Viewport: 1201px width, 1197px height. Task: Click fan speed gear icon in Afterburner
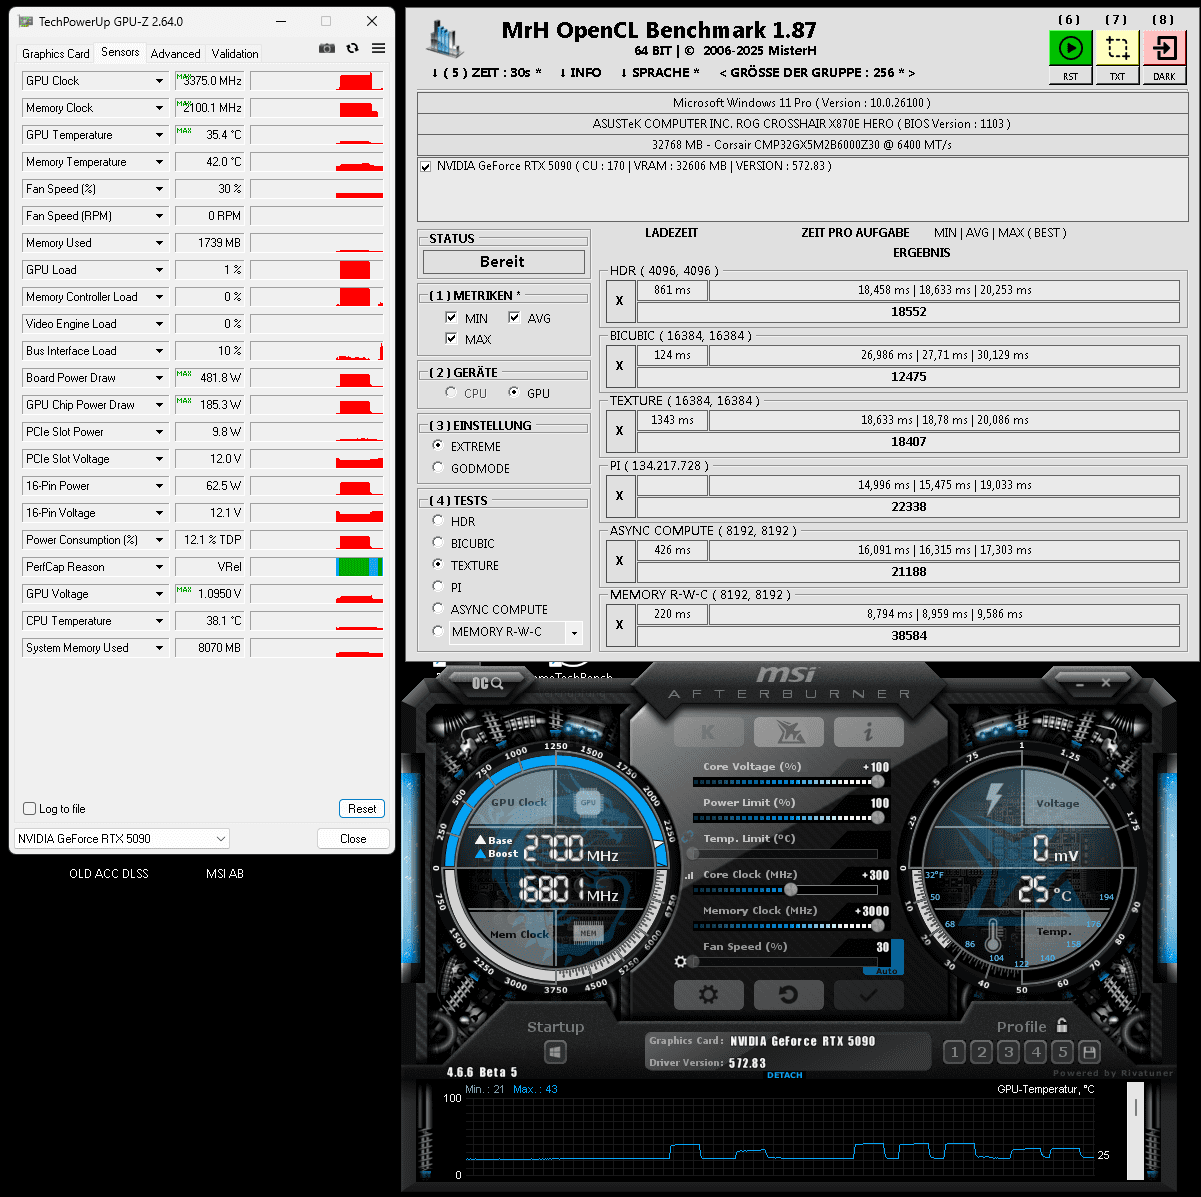pyautogui.click(x=681, y=961)
